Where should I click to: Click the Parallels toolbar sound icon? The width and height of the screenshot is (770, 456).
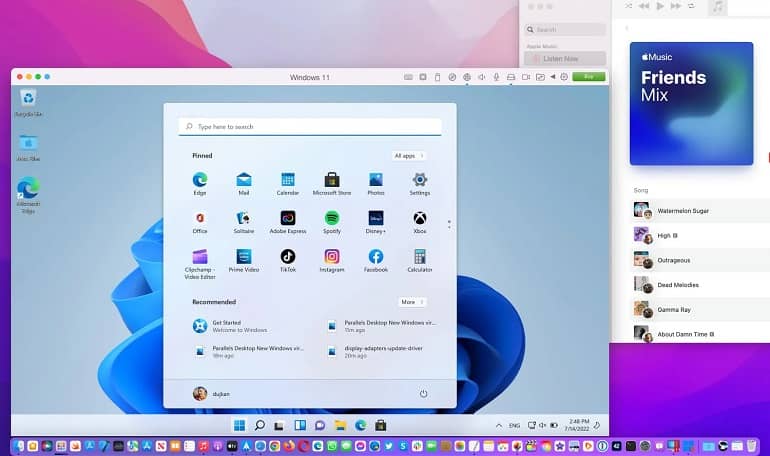point(482,77)
